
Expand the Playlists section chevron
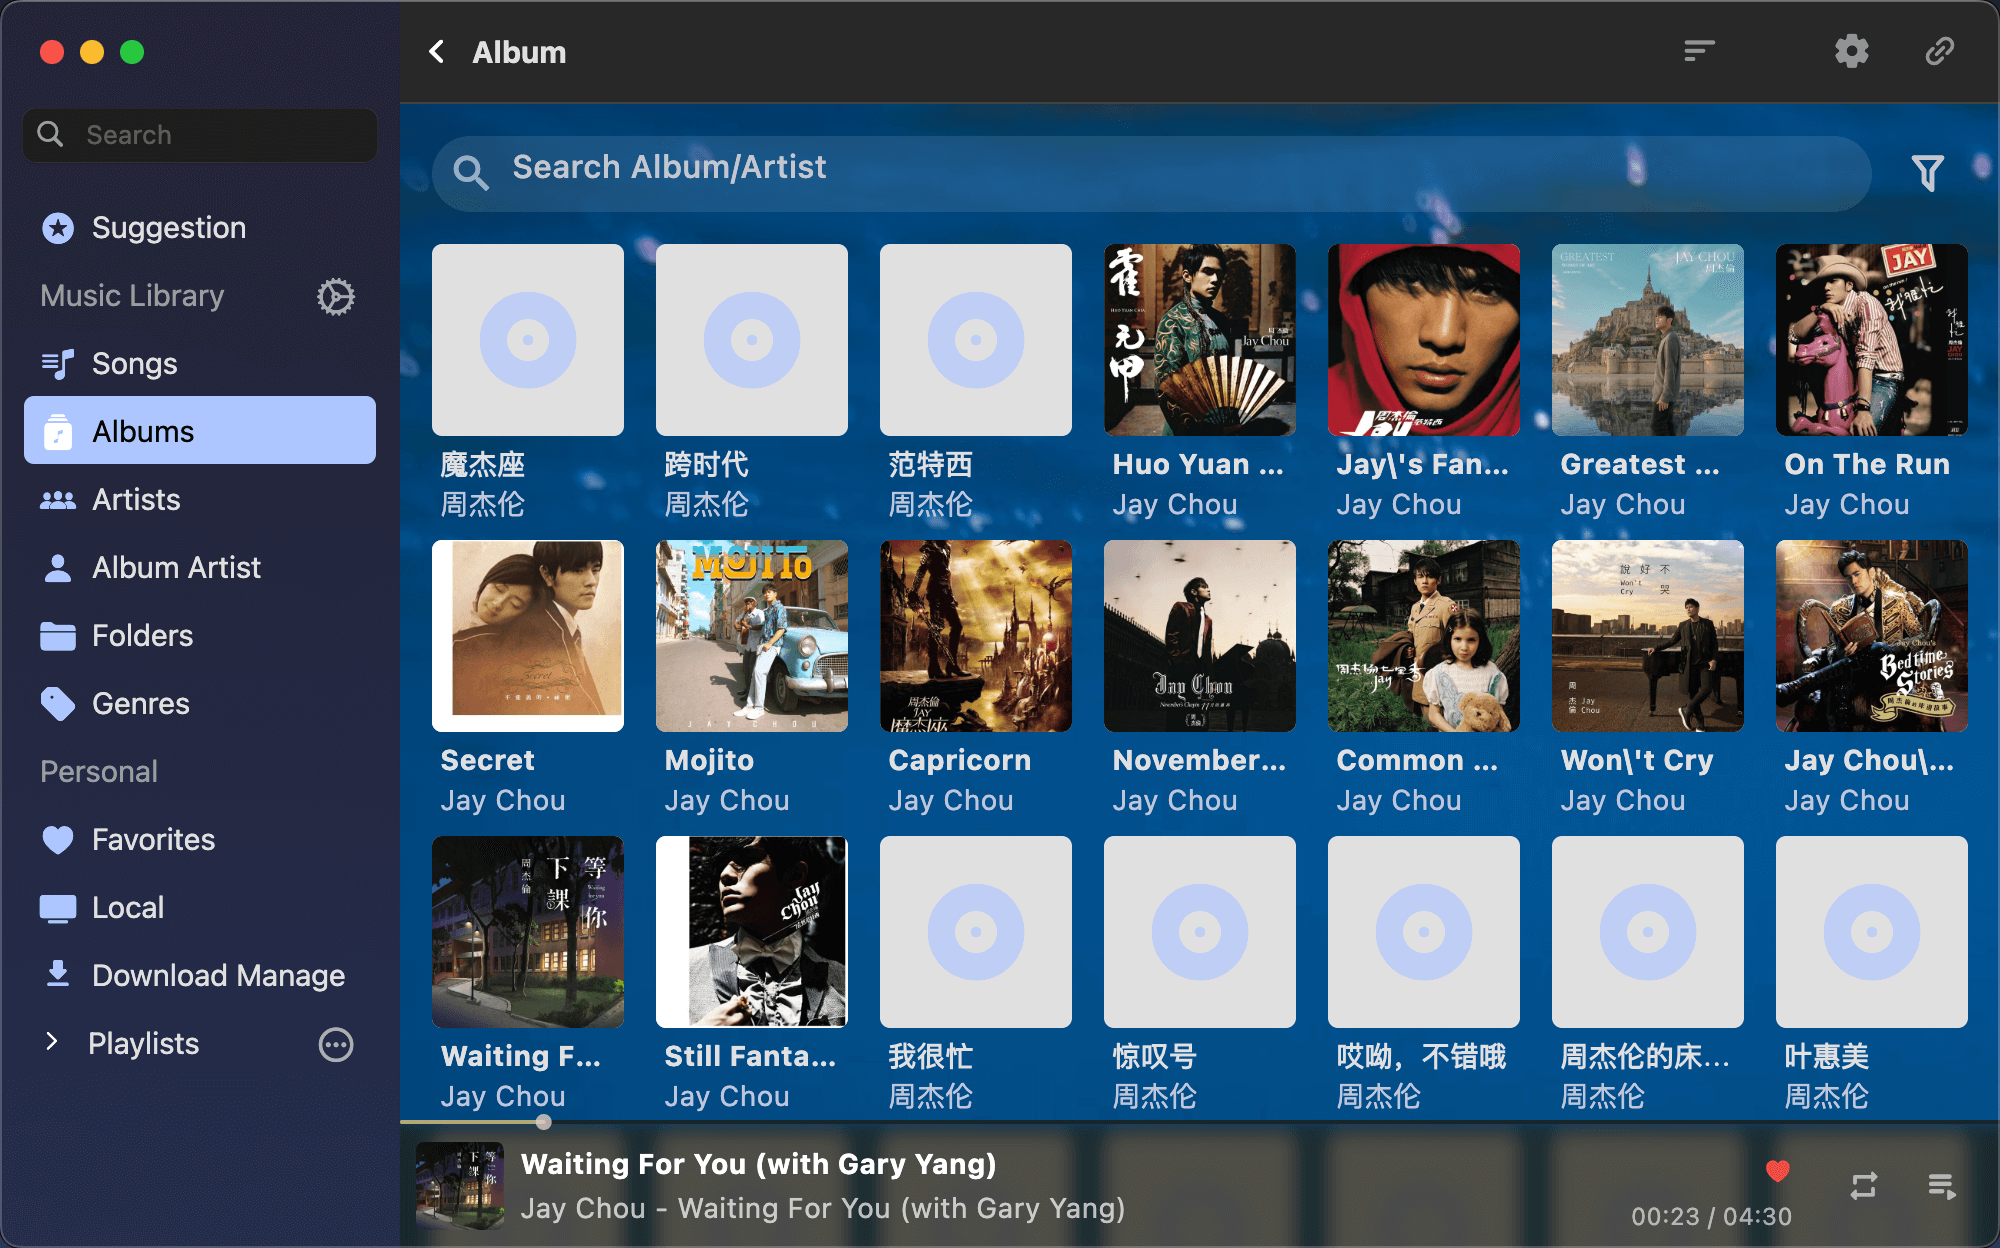tap(53, 1042)
